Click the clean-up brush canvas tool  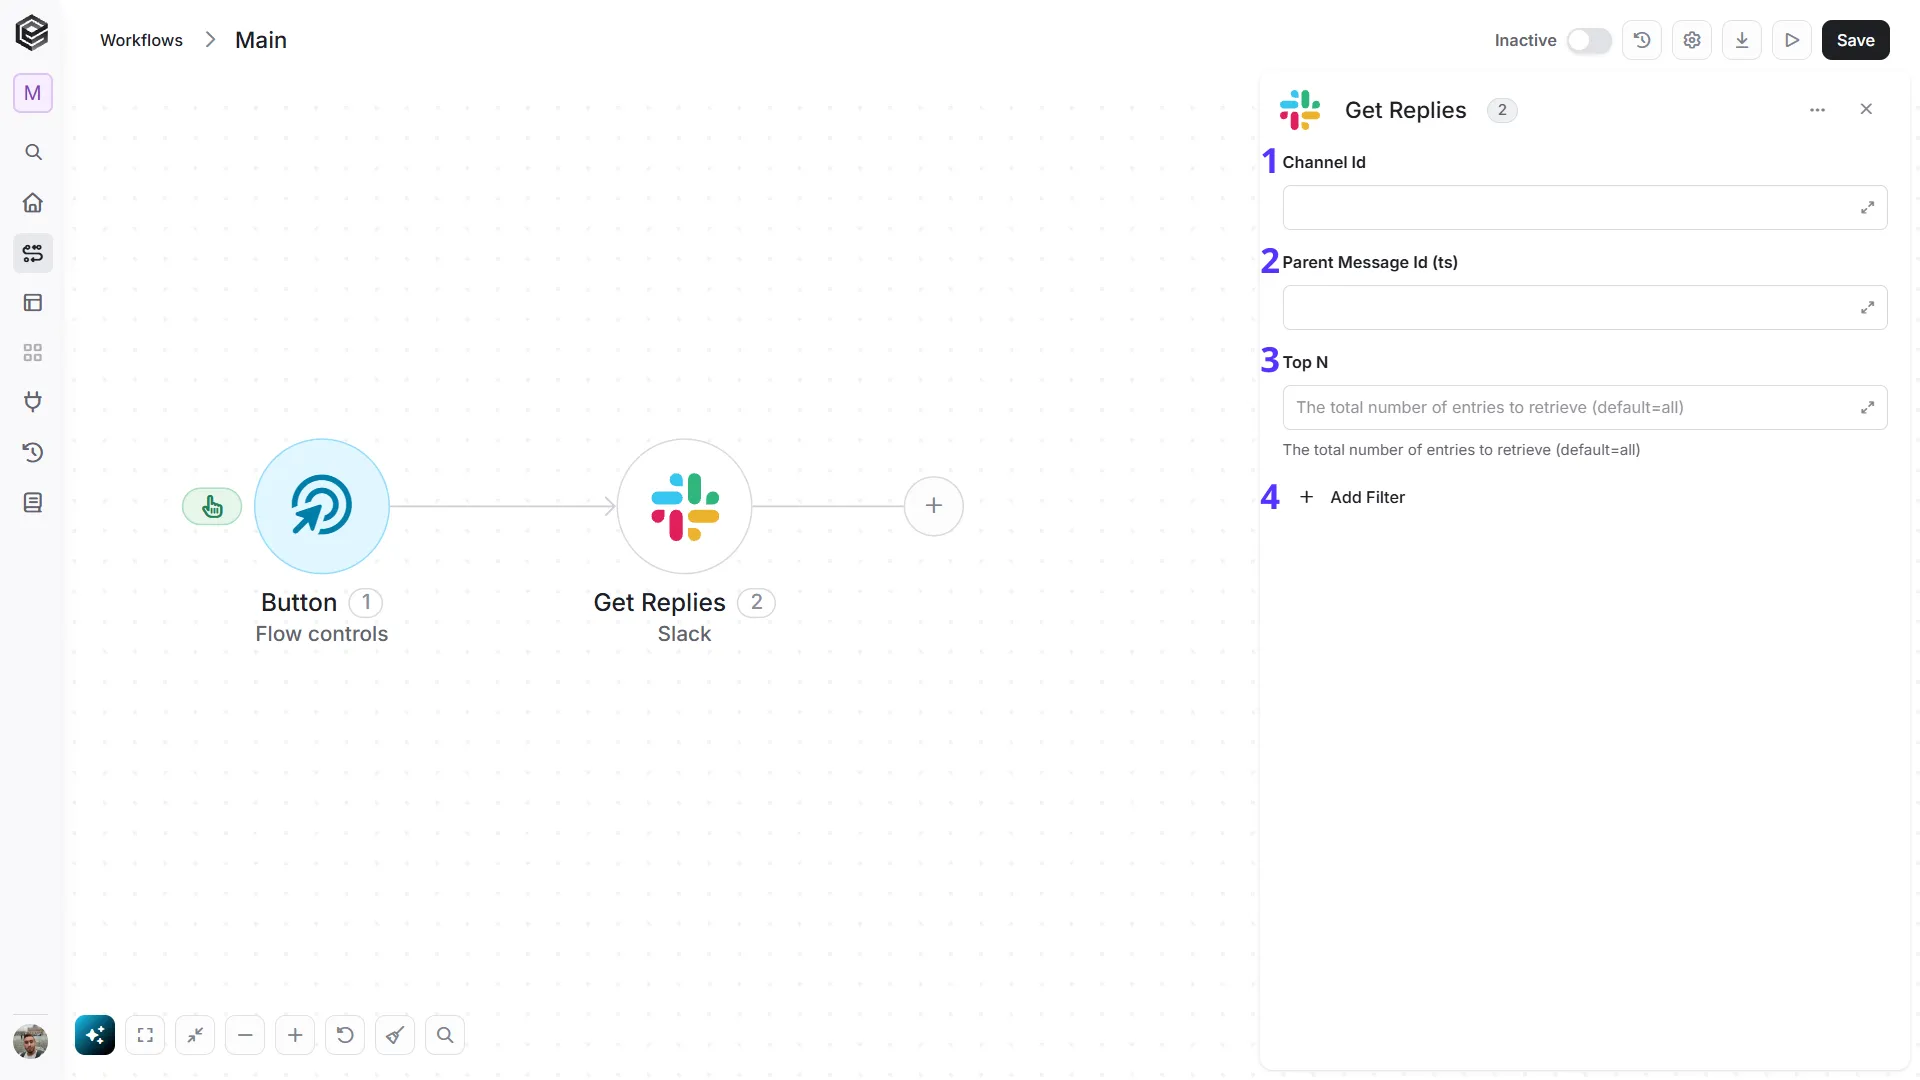click(395, 1035)
